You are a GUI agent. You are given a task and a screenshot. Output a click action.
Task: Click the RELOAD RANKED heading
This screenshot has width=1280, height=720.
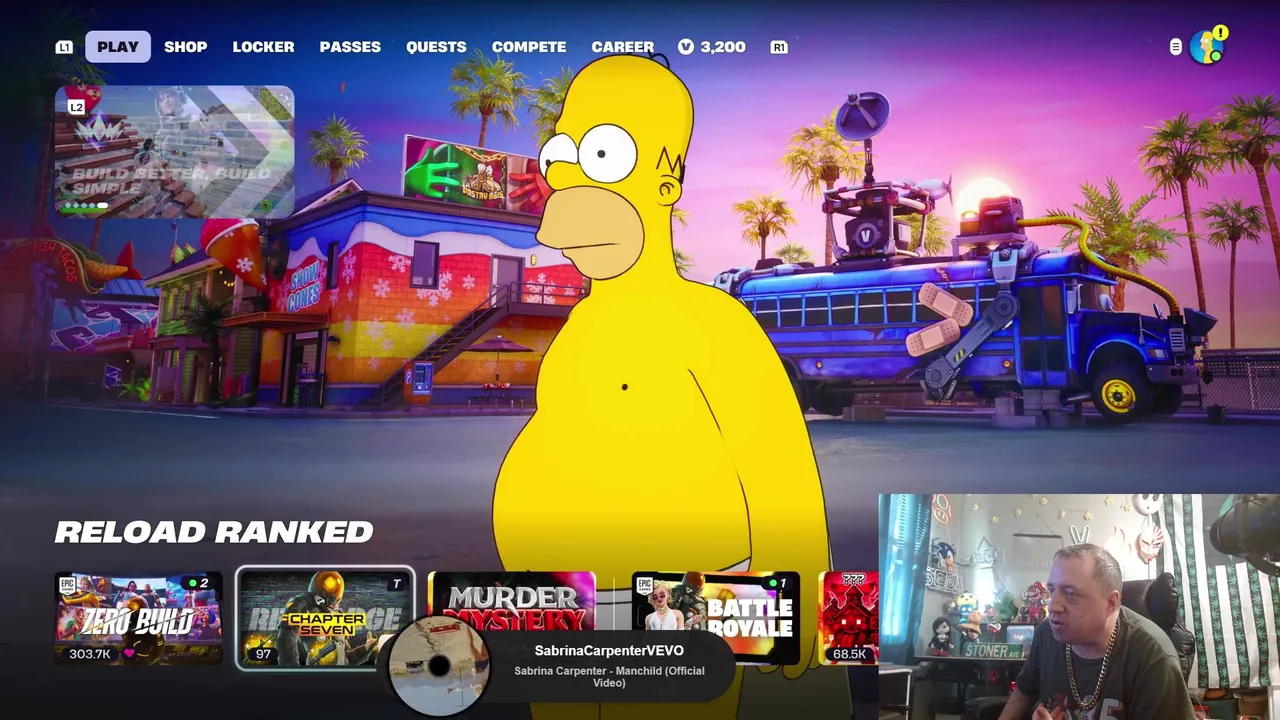click(x=214, y=532)
